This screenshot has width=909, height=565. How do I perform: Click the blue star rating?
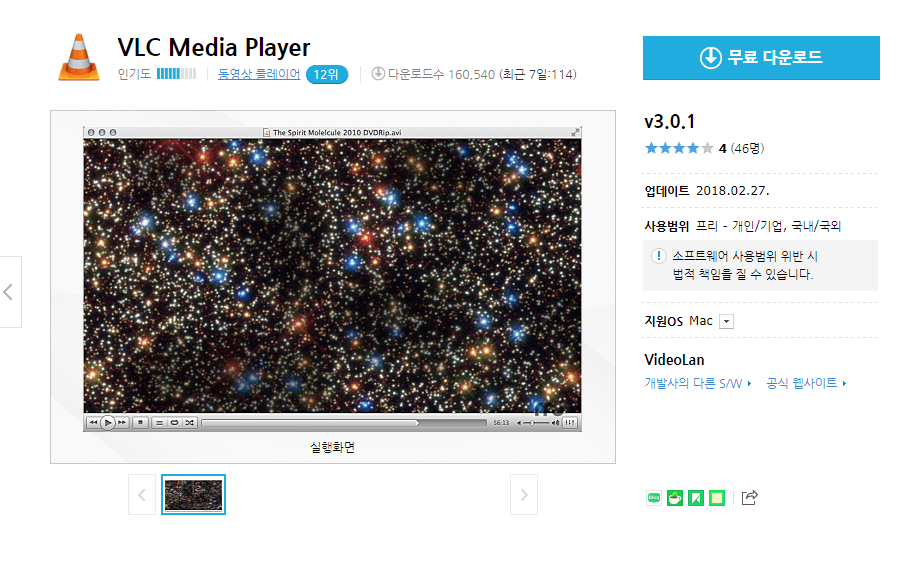[x=679, y=148]
